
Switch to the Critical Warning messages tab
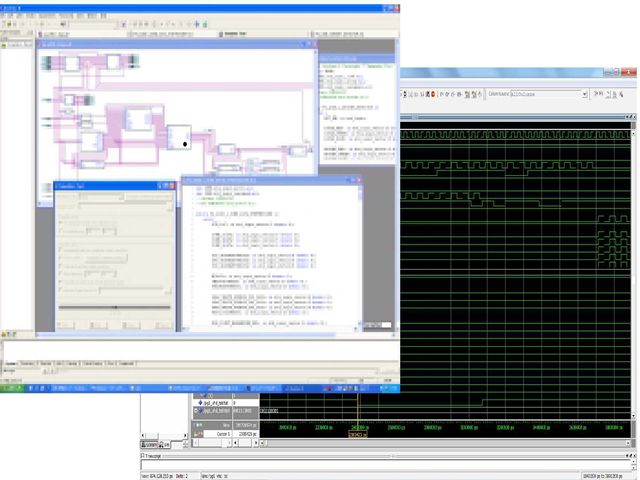point(93,363)
